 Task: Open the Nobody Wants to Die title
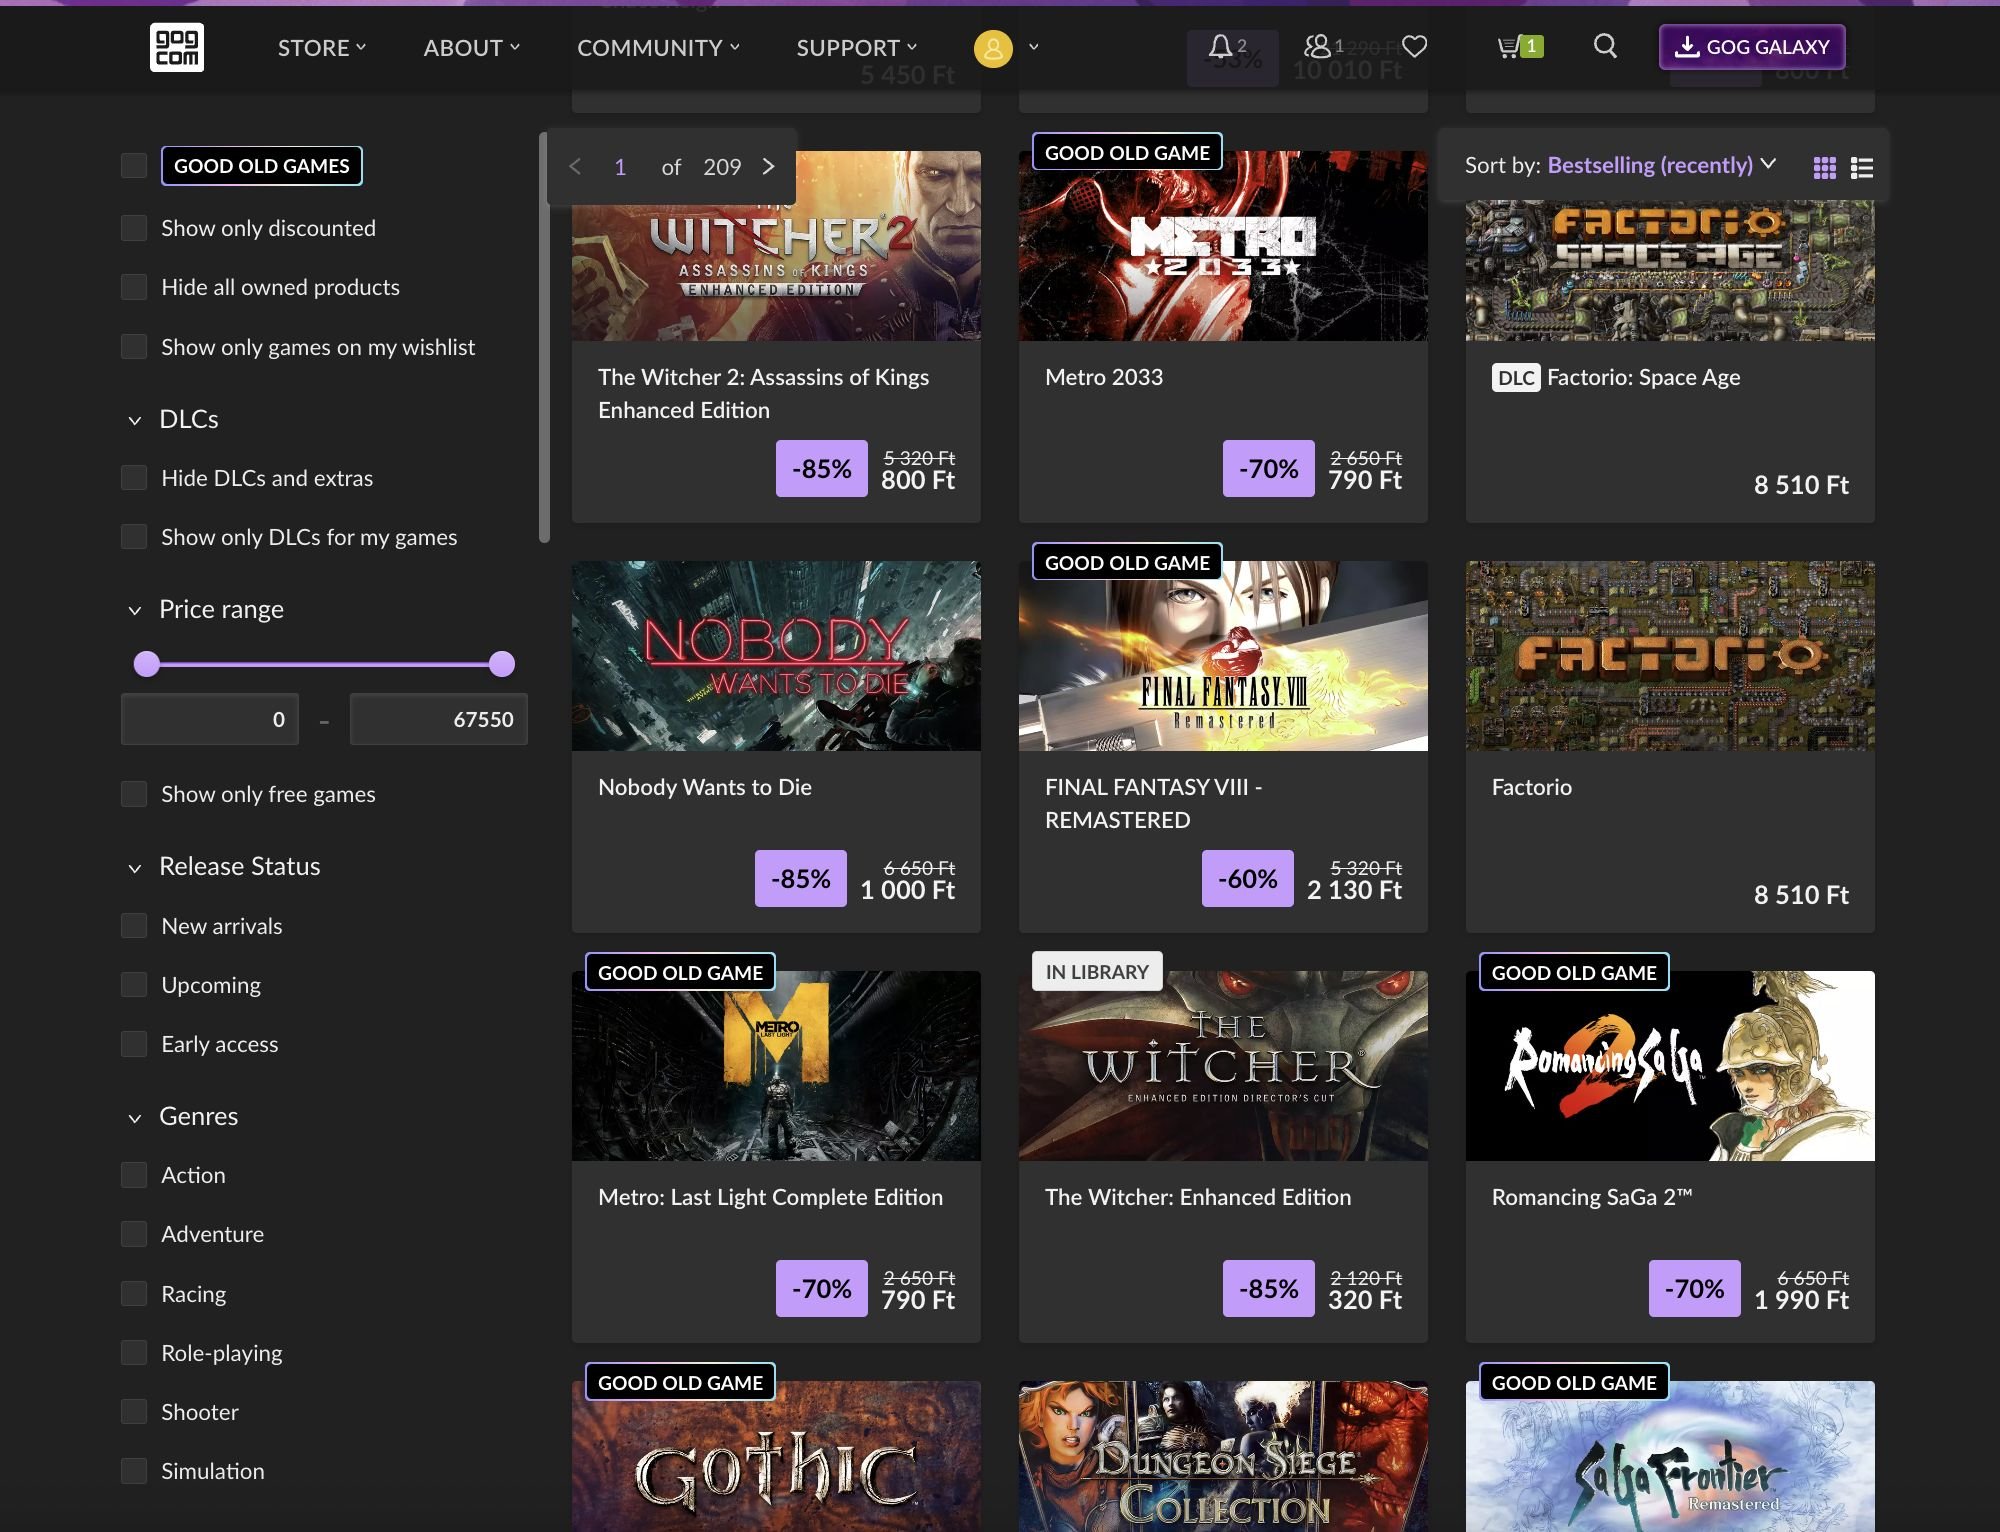point(705,787)
